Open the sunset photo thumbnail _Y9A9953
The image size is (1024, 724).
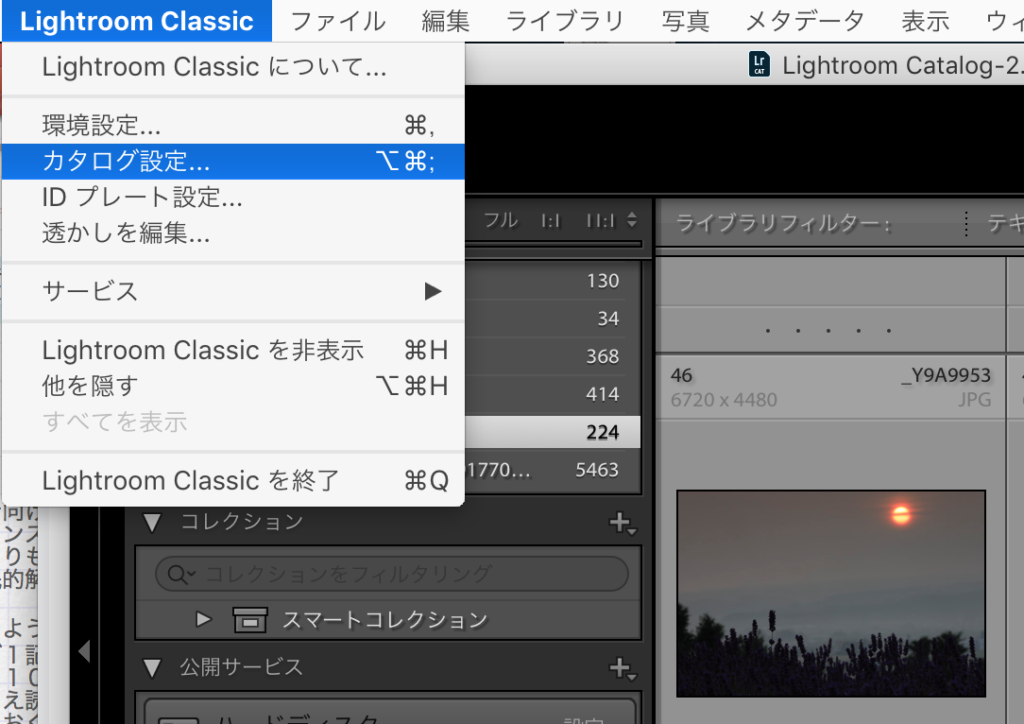pos(831,593)
